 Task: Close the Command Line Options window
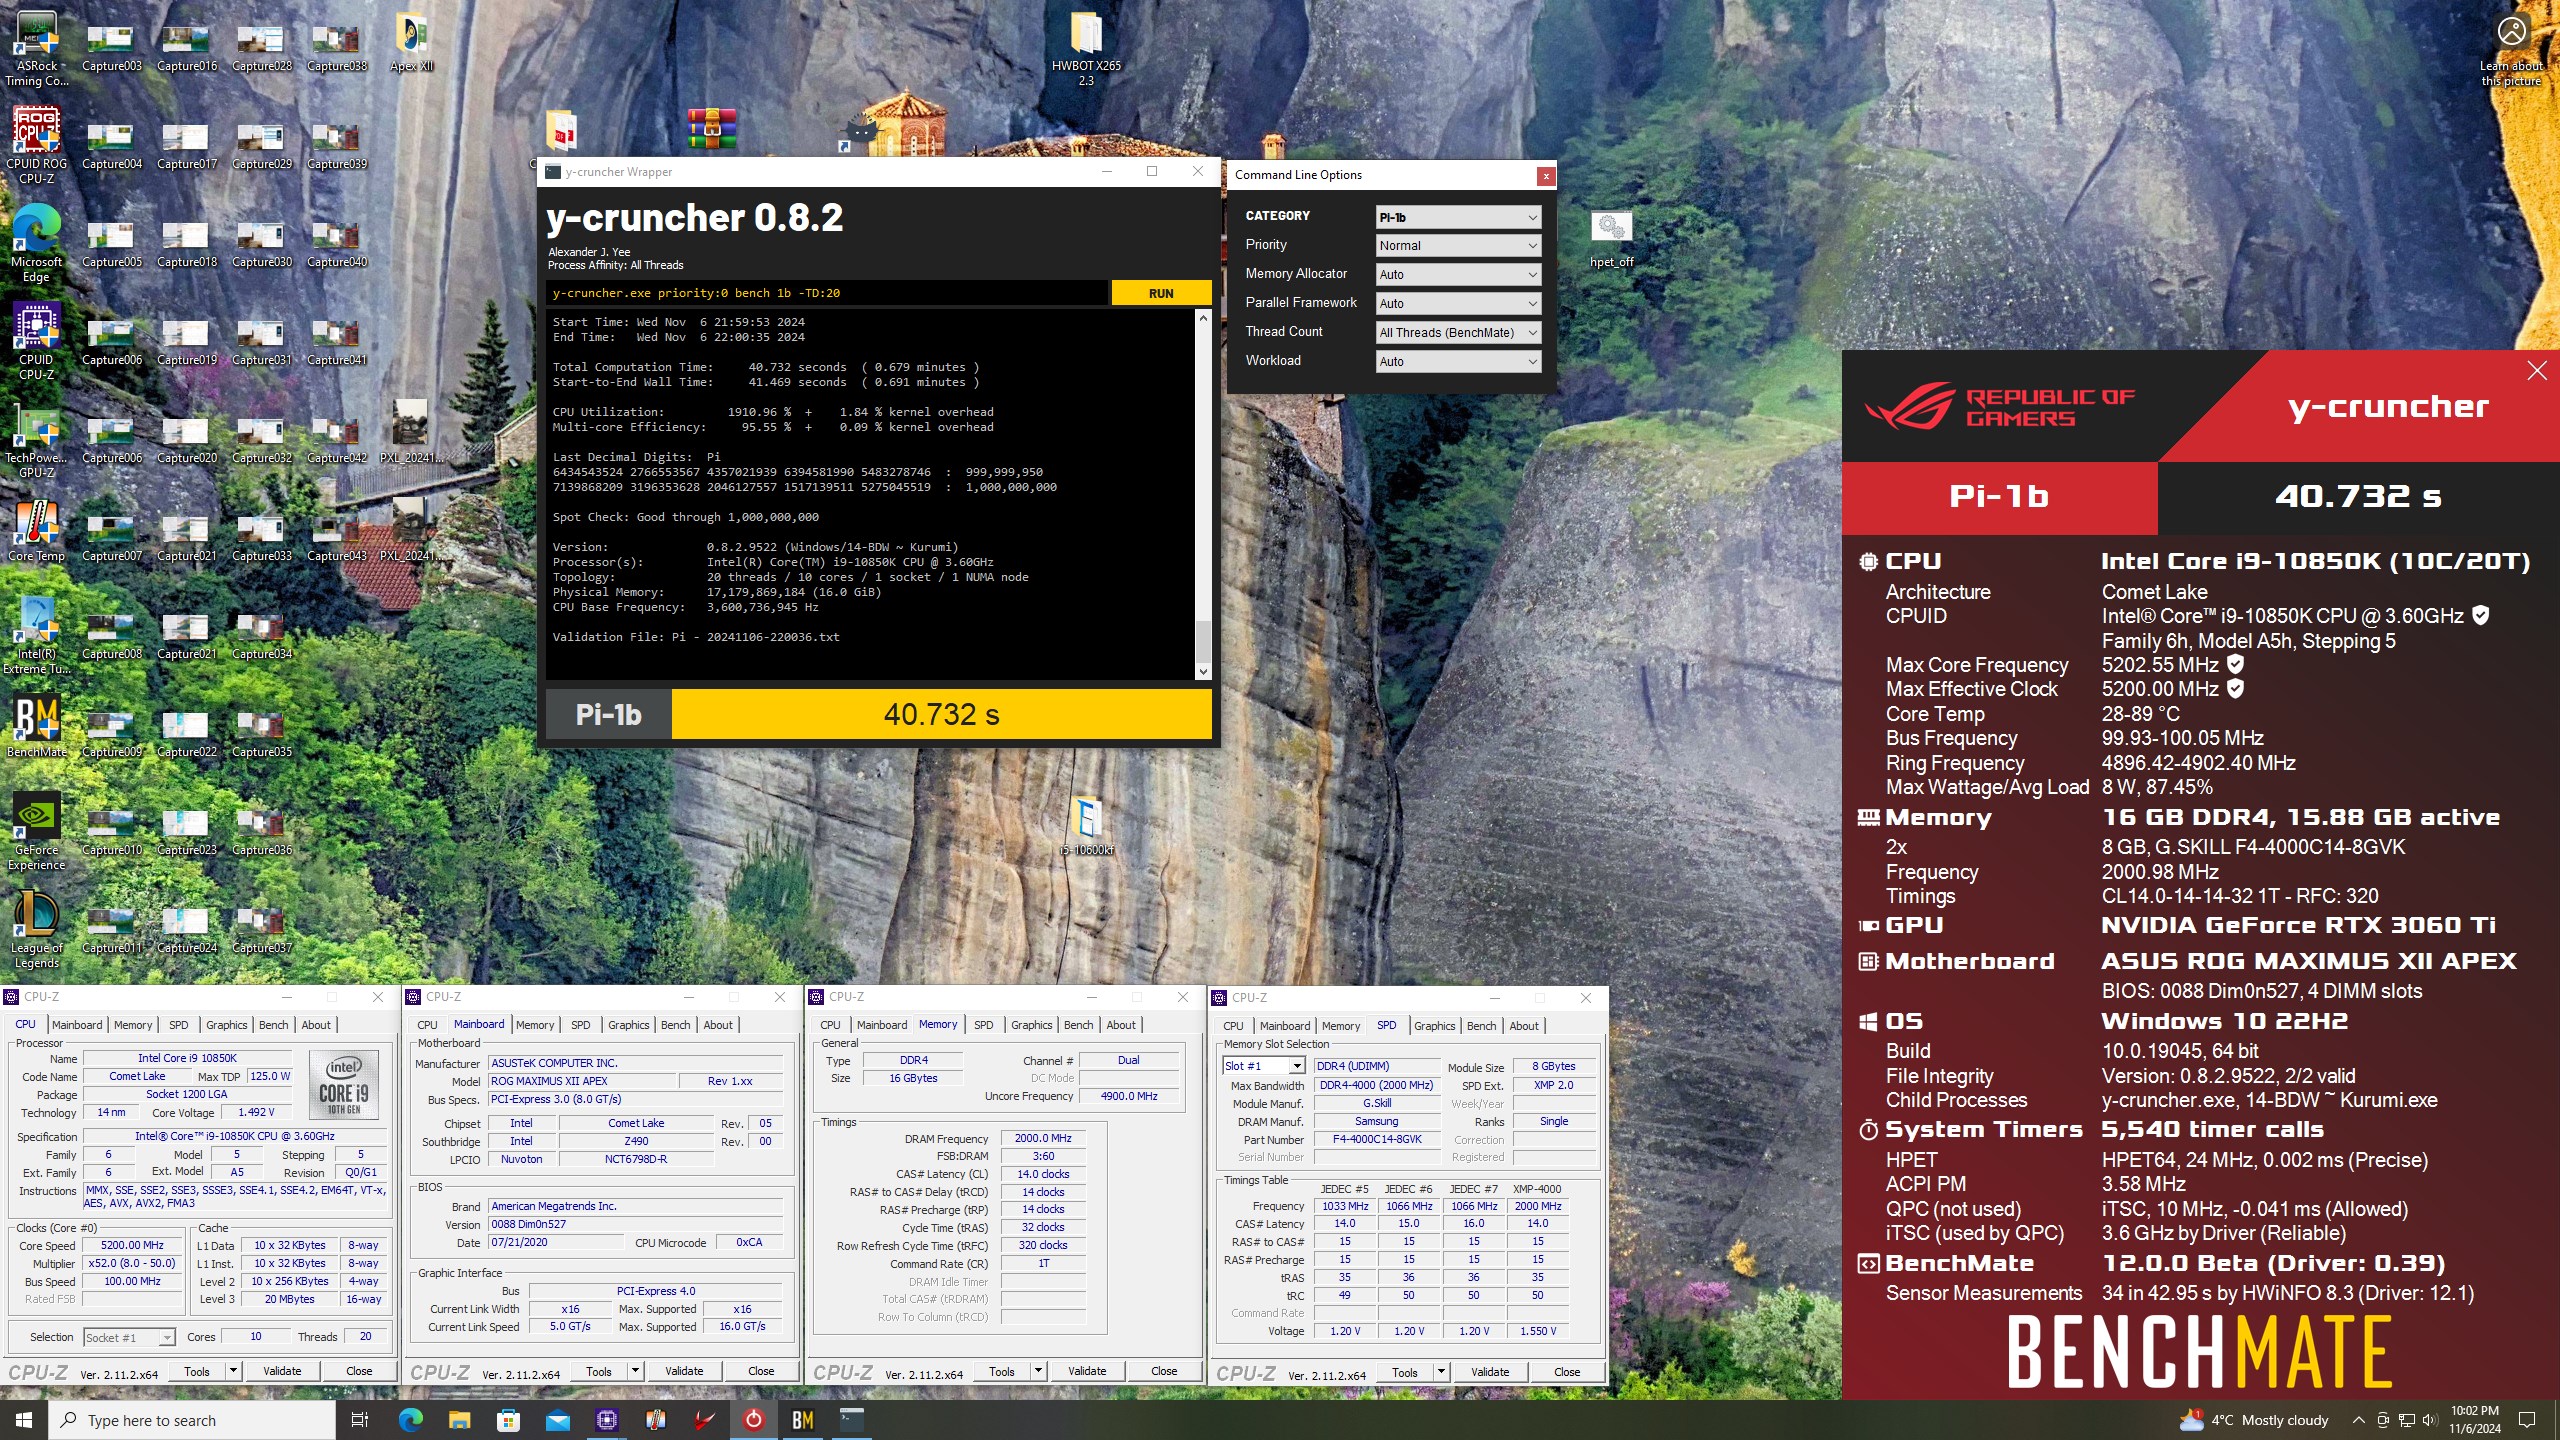[1546, 176]
